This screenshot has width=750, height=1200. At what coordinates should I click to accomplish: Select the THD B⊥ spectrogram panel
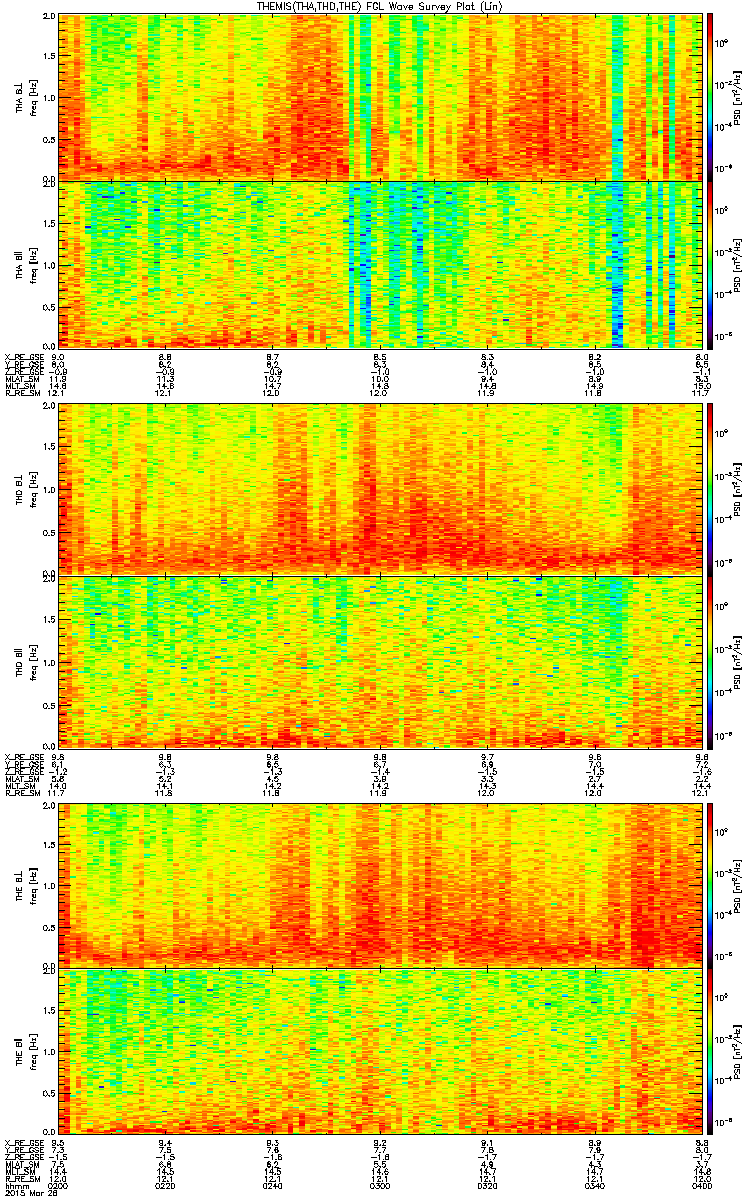[x=380, y=489]
